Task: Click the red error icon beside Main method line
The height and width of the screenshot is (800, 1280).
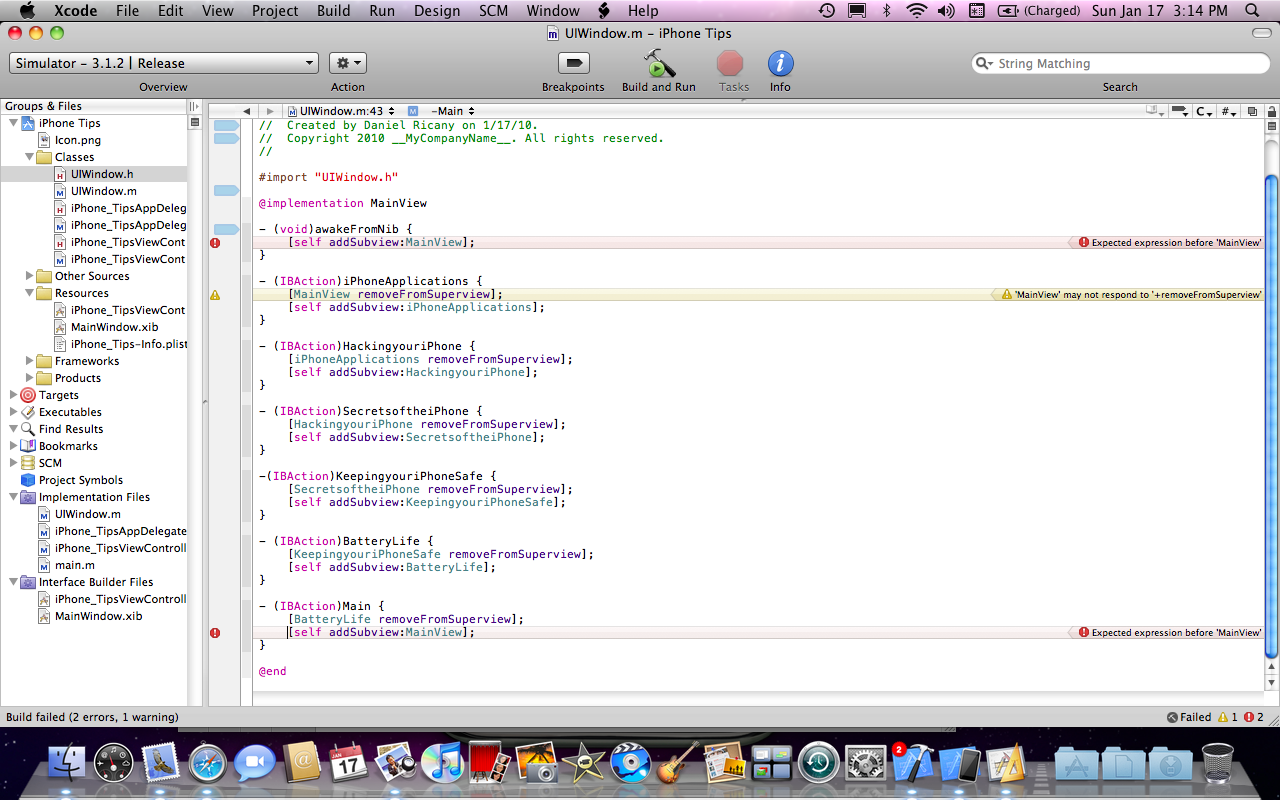Action: click(x=215, y=633)
